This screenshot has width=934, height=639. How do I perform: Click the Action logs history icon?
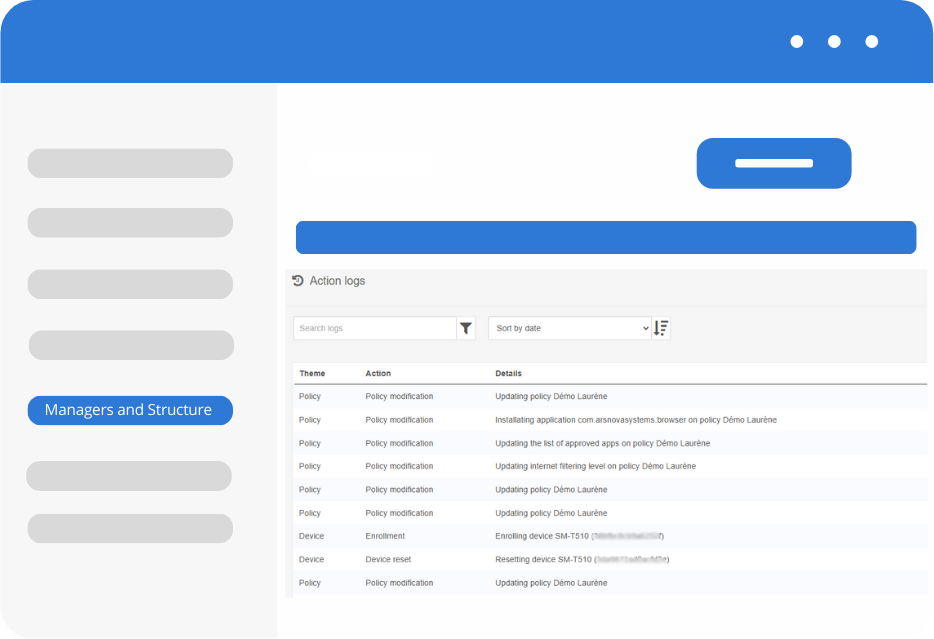click(298, 281)
